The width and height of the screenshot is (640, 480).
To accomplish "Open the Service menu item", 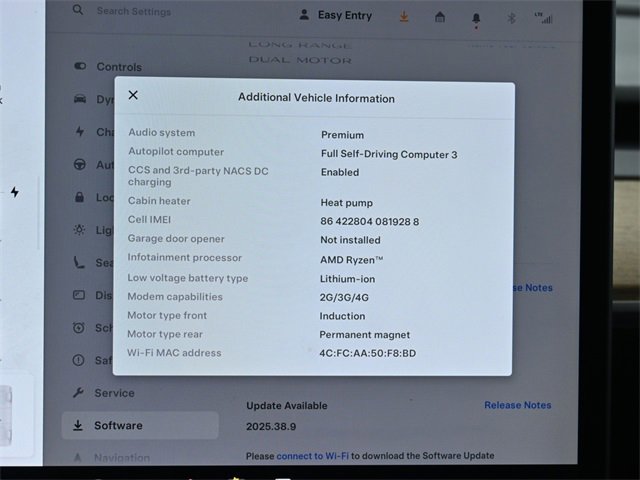I will pyautogui.click(x=104, y=393).
